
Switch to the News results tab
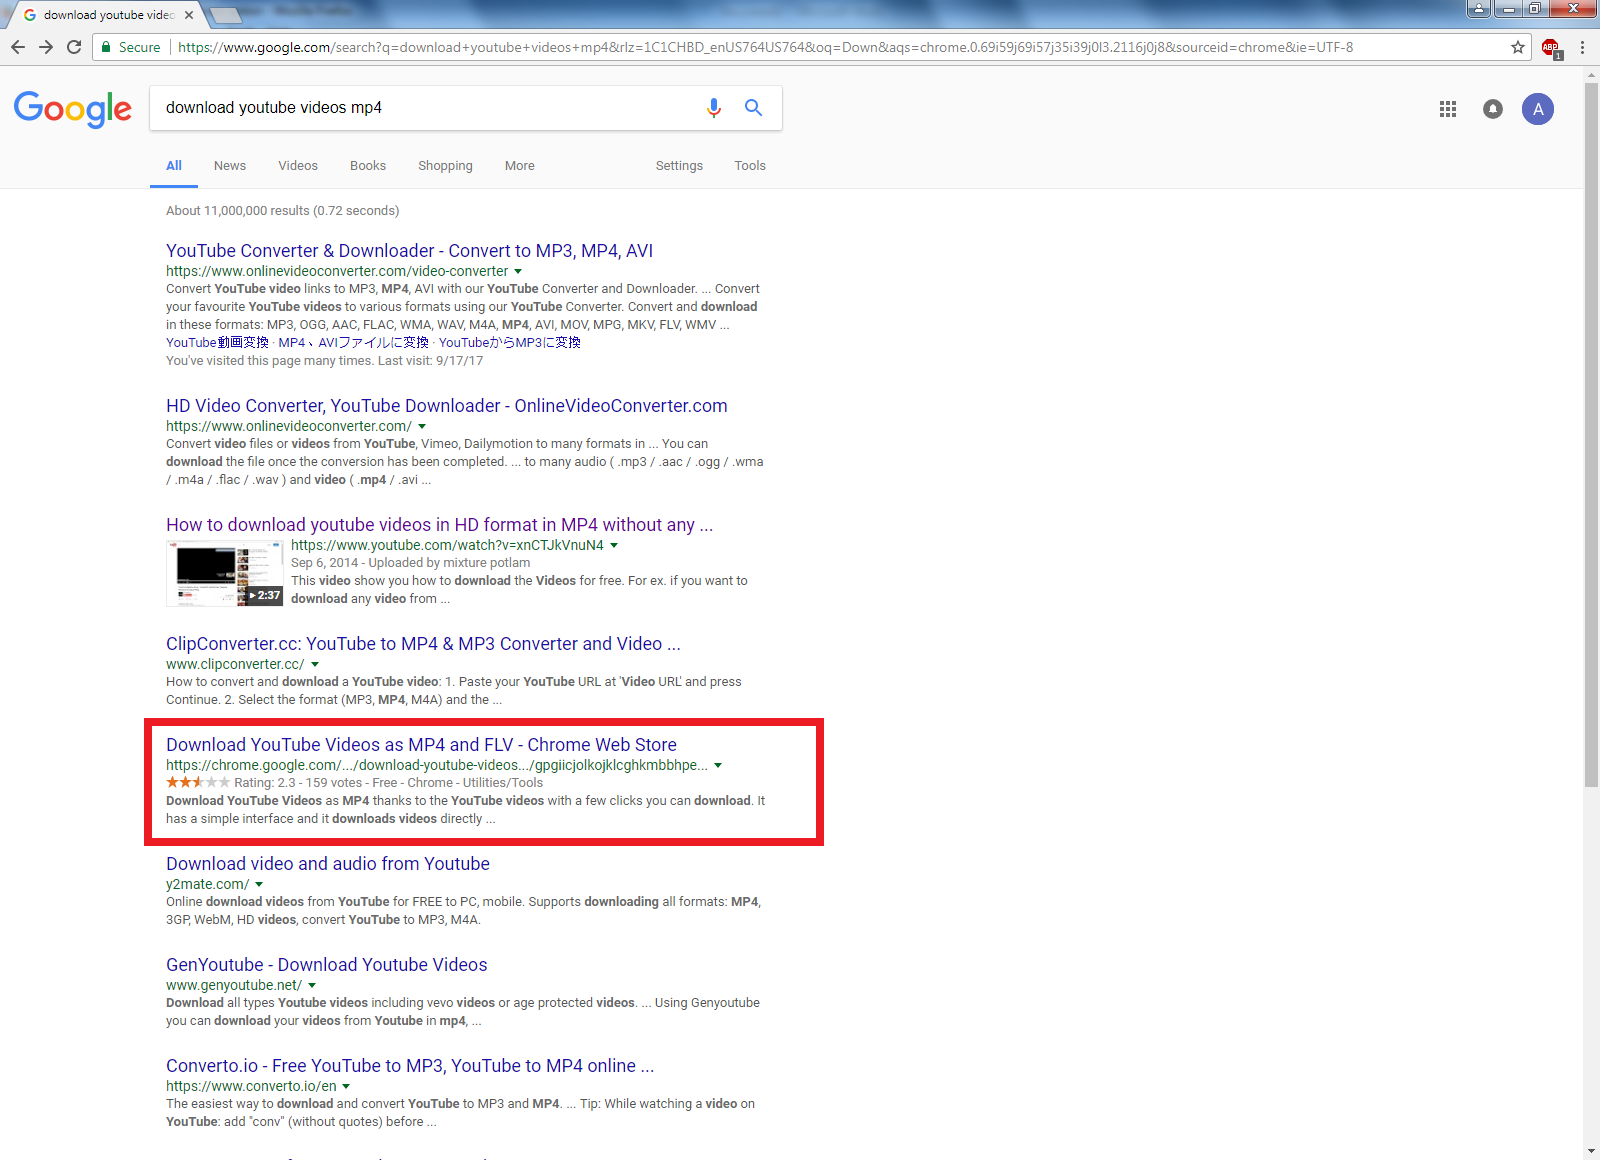[x=230, y=166]
